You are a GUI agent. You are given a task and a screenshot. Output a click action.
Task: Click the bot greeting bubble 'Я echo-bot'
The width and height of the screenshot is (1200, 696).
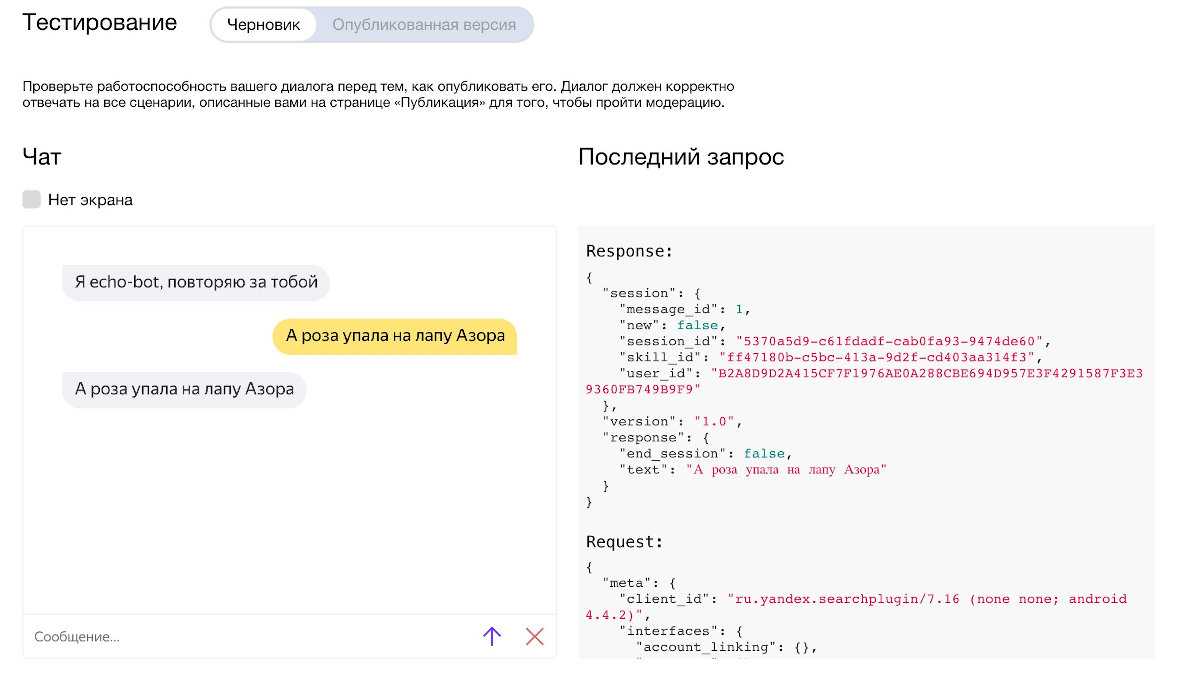pyautogui.click(x=196, y=282)
